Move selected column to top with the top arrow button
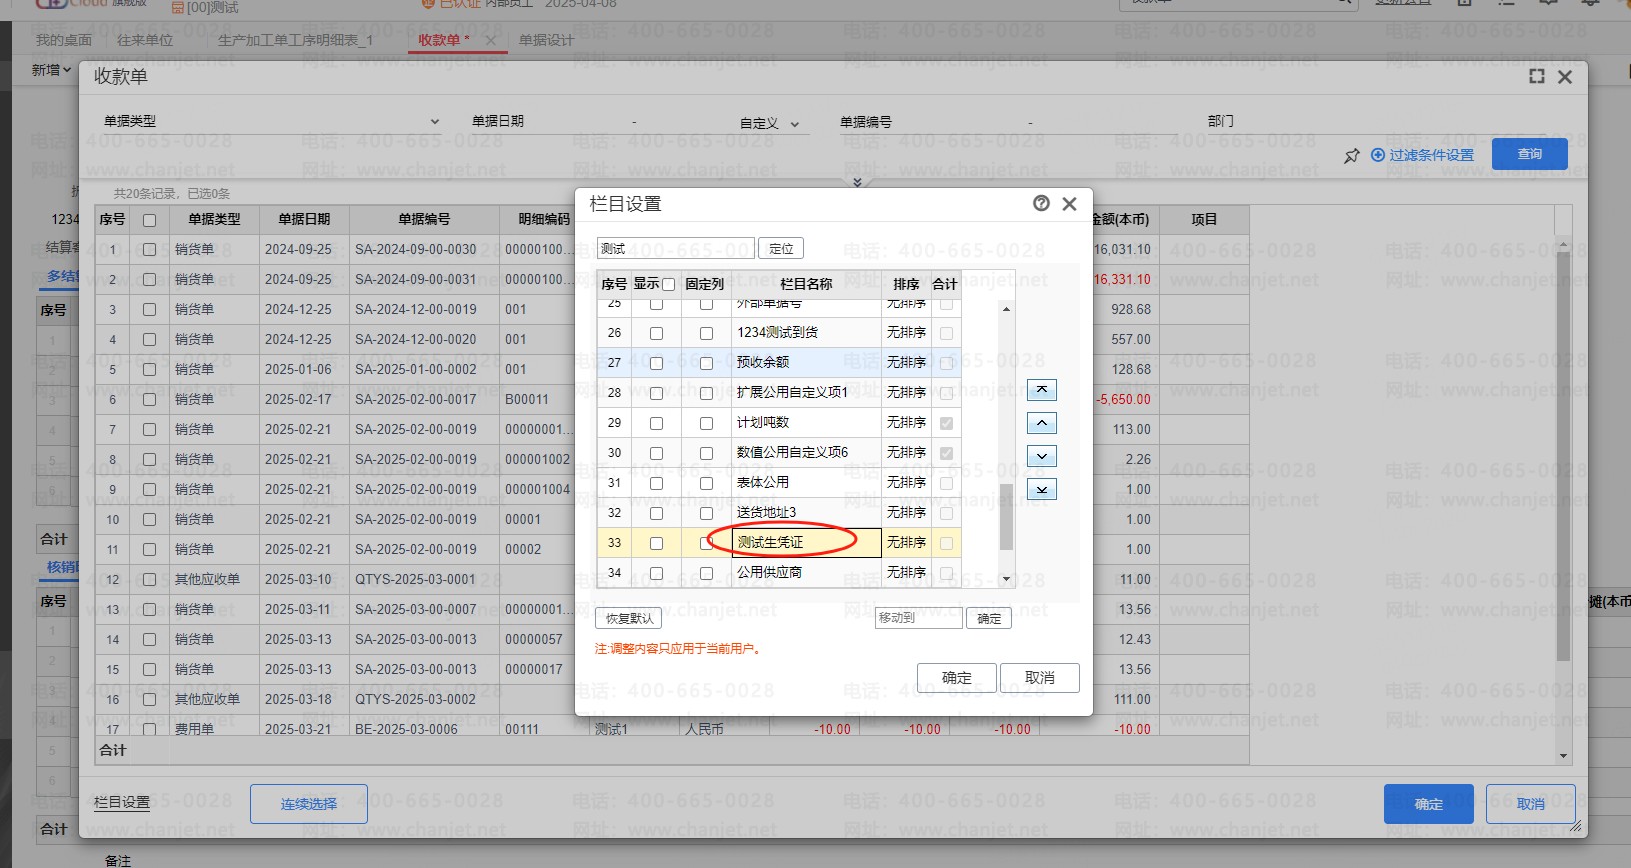This screenshot has height=868, width=1631. click(1042, 390)
